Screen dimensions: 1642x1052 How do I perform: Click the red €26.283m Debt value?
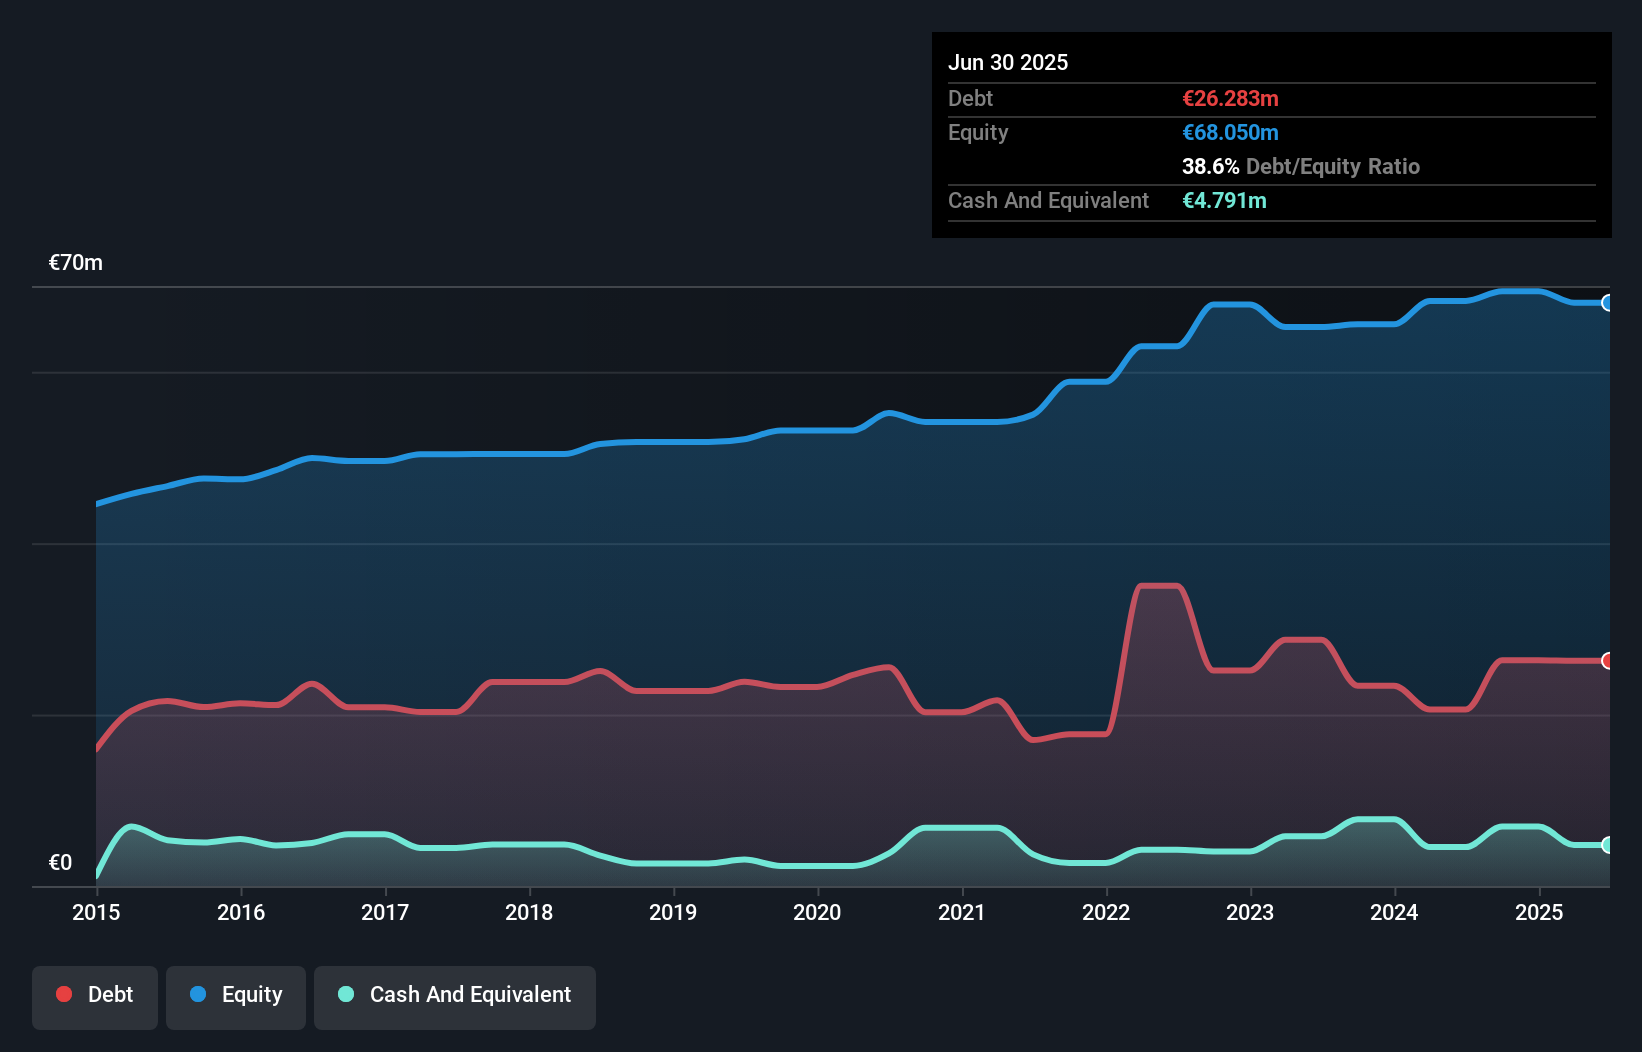tap(1229, 98)
